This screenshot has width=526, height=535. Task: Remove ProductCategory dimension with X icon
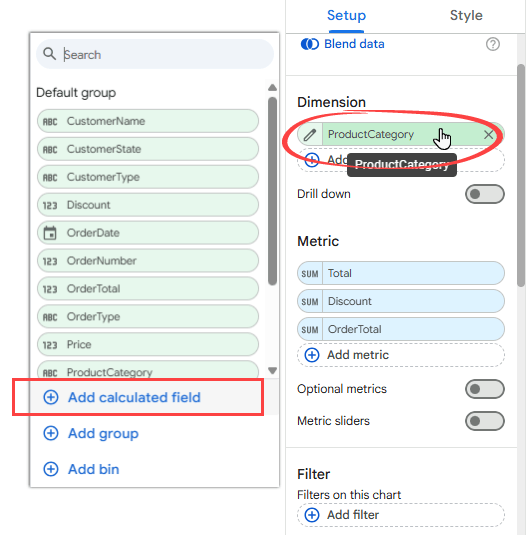[488, 135]
